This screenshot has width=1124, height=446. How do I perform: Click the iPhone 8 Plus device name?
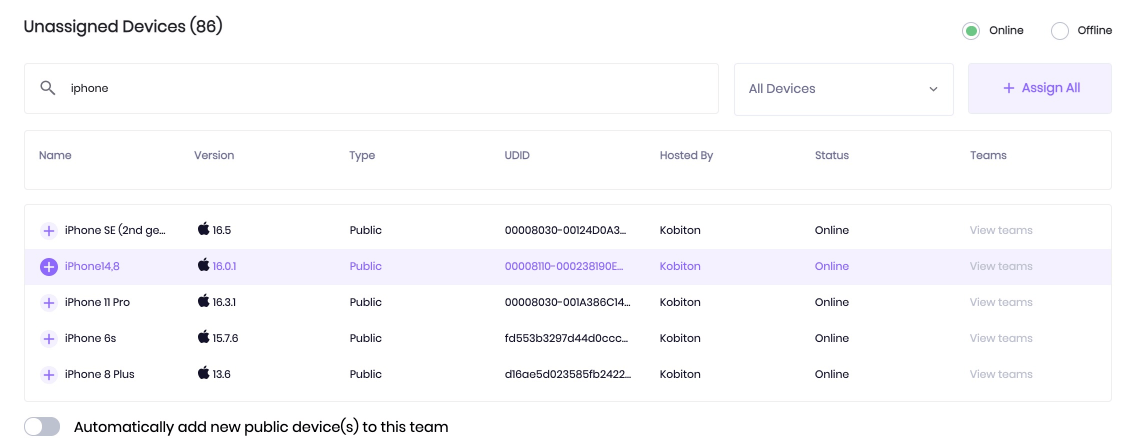click(100, 374)
